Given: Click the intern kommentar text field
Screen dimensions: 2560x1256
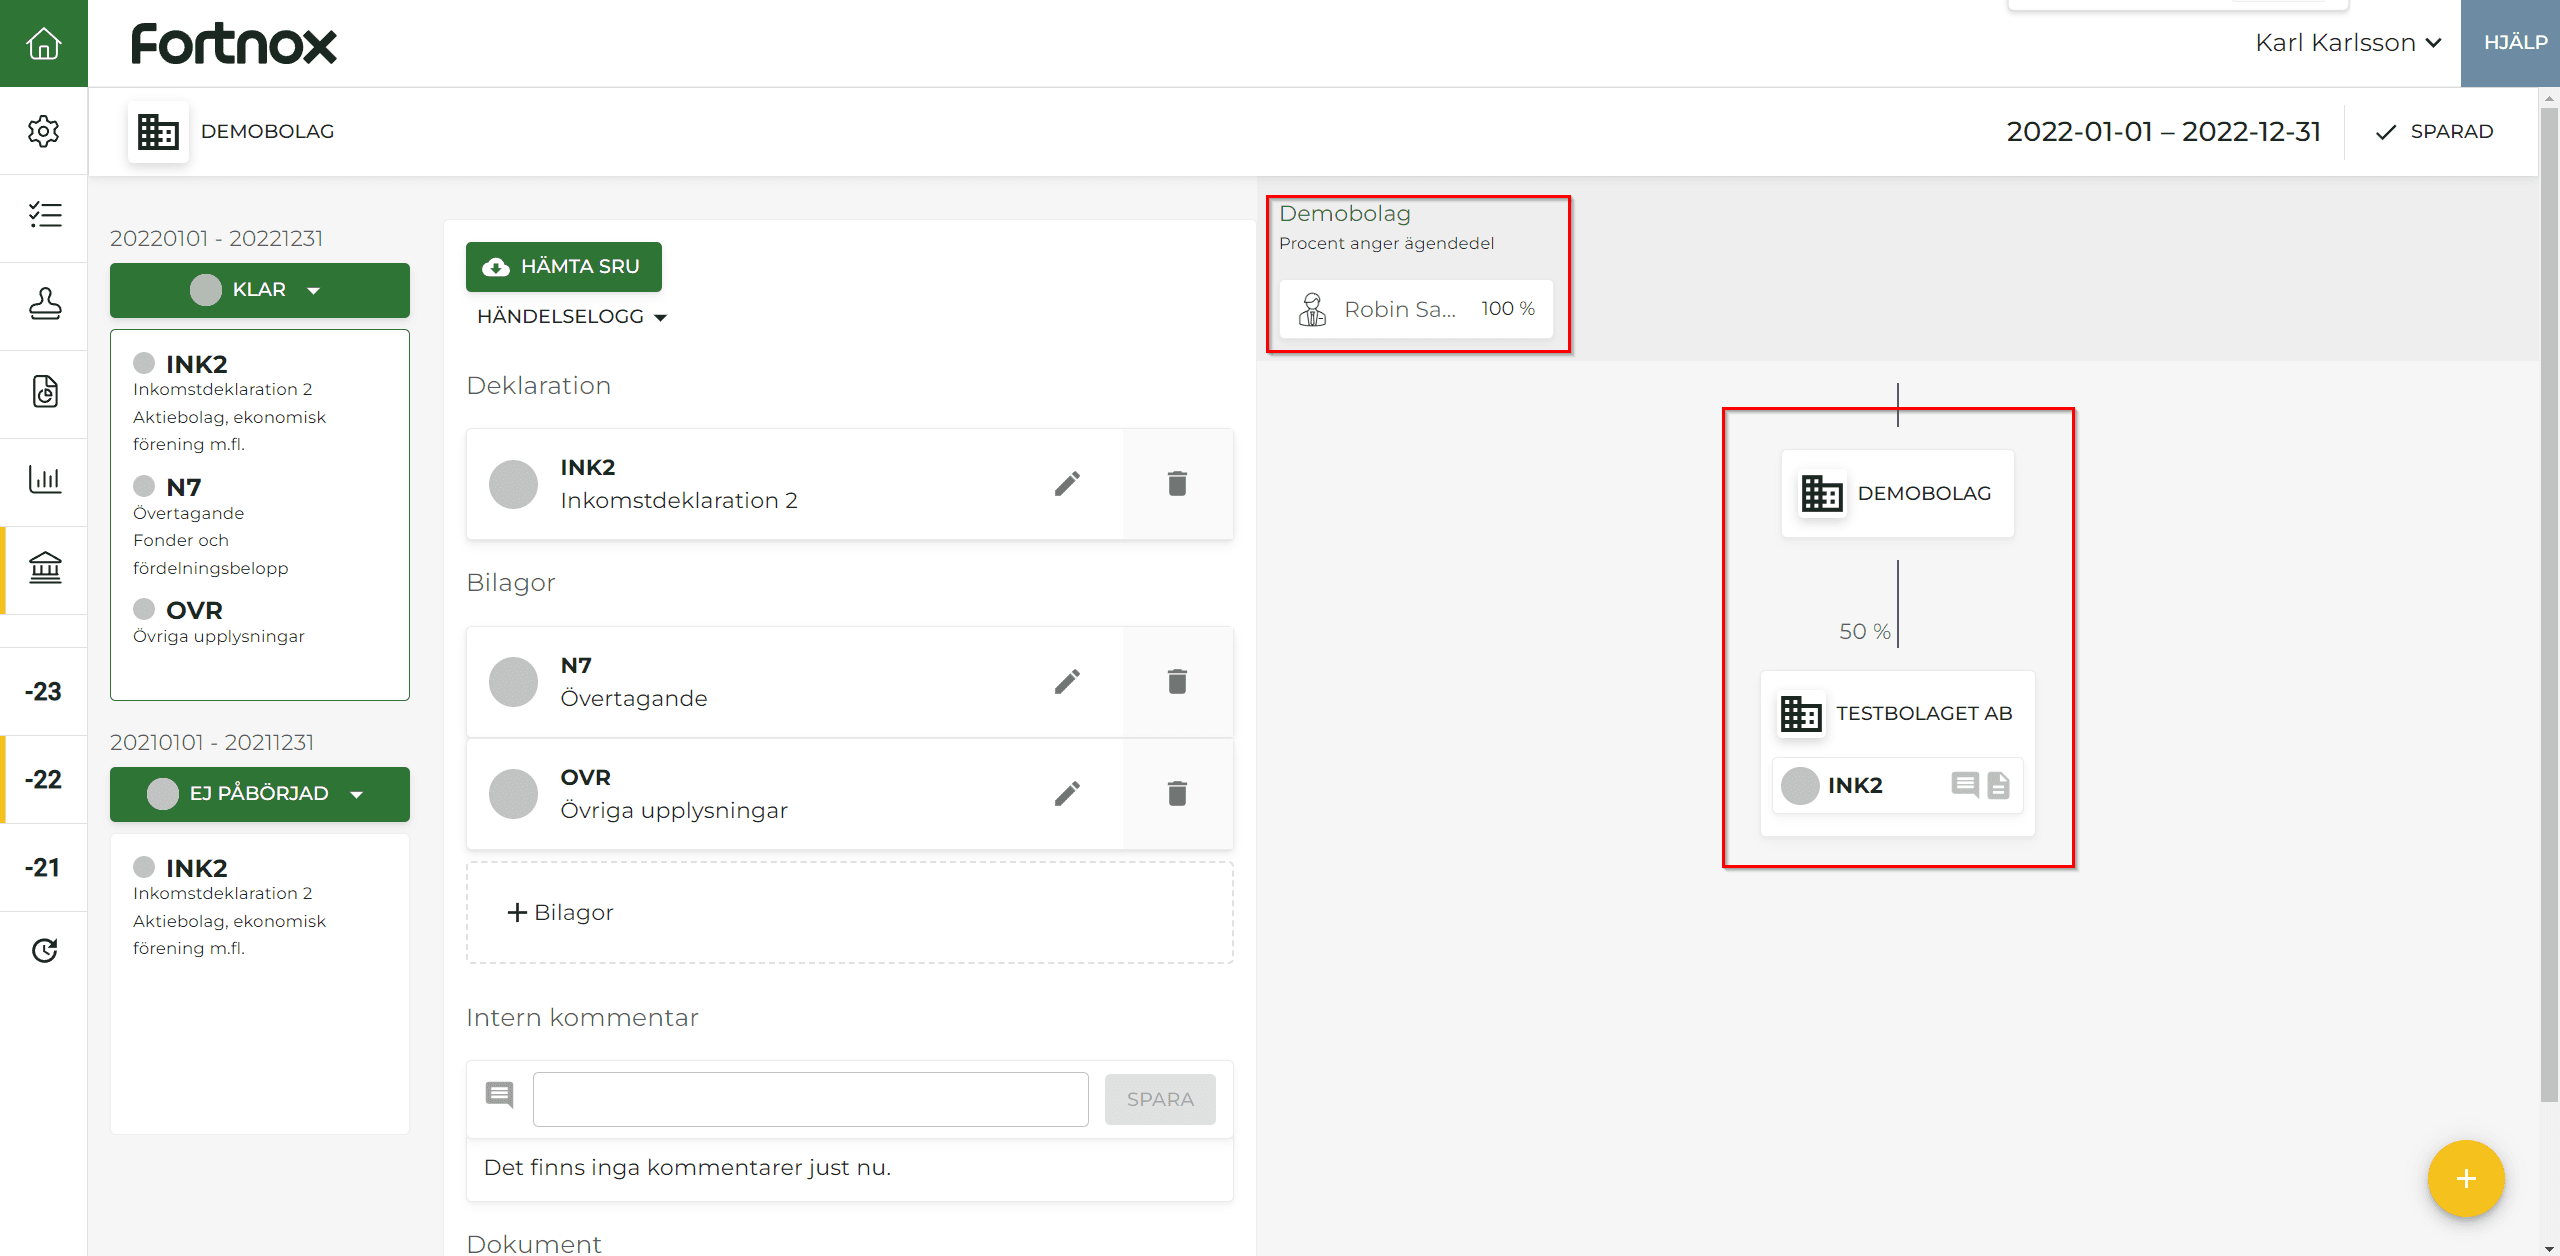Looking at the screenshot, I should (811, 1099).
